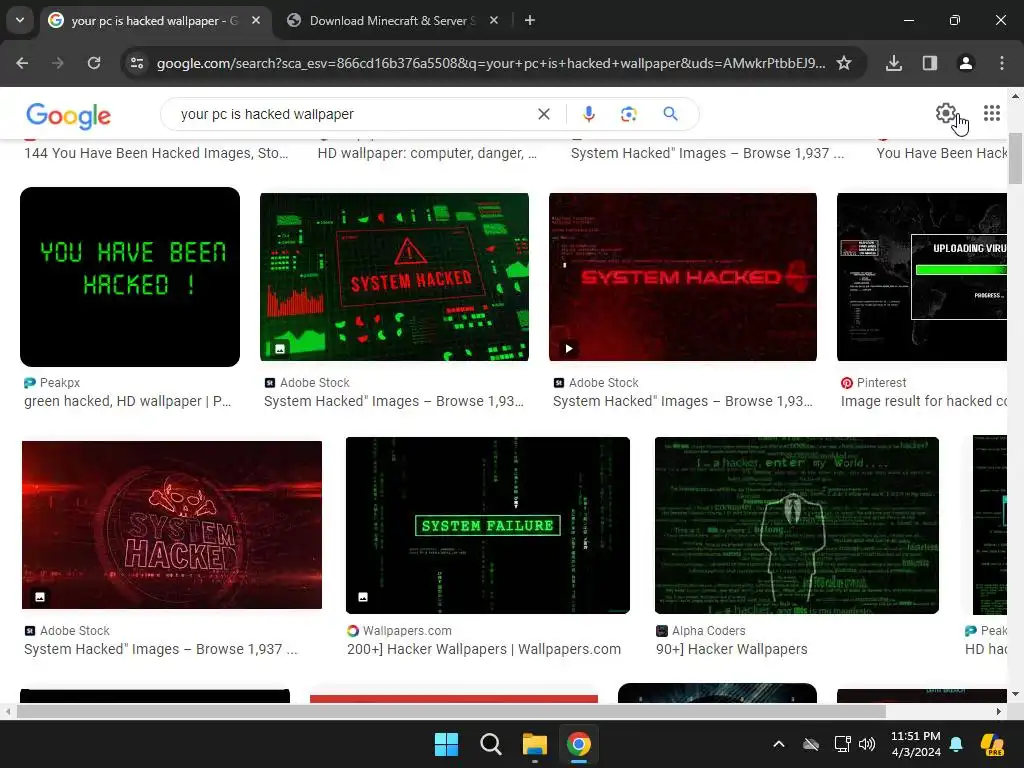Clear the search box text
The image size is (1024, 768).
point(543,114)
